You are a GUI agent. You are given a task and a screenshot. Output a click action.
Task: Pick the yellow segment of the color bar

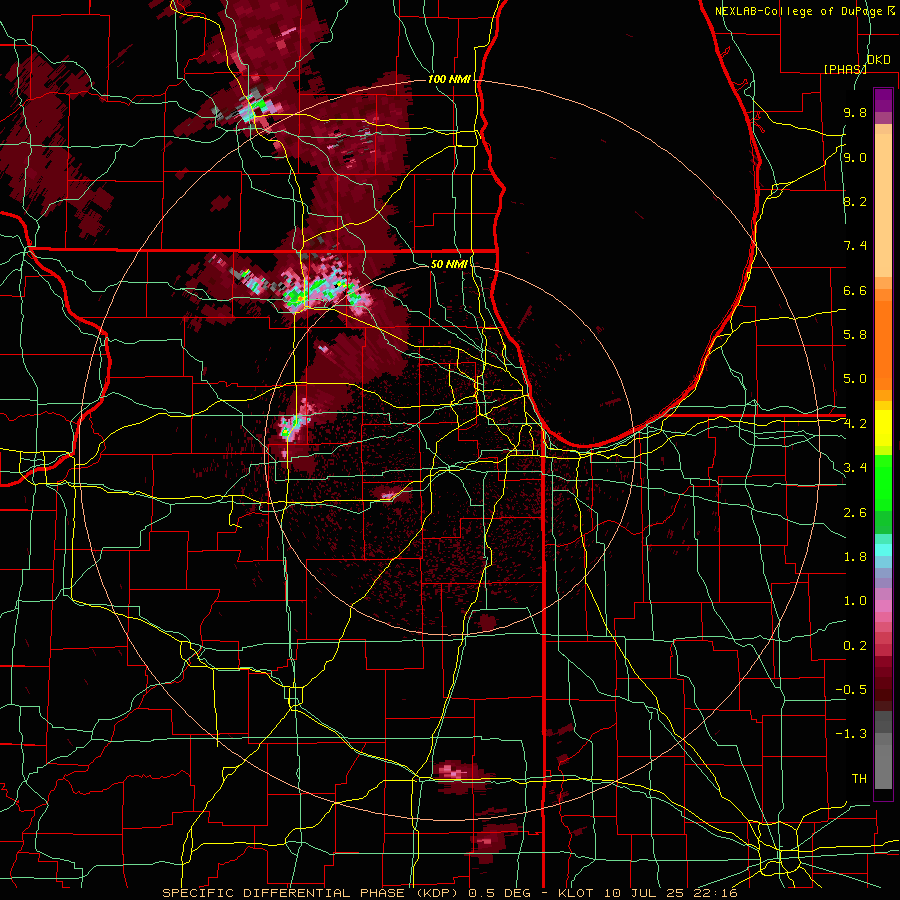883,428
